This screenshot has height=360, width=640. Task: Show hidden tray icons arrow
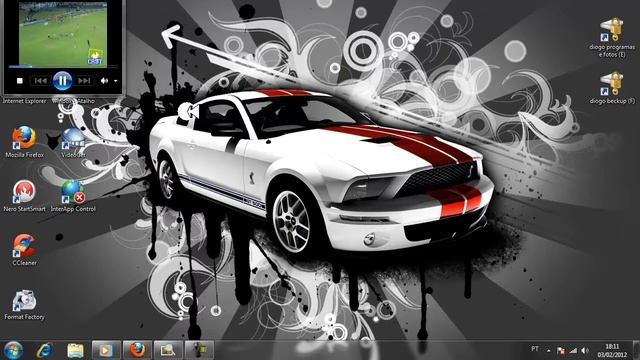[x=549, y=350]
